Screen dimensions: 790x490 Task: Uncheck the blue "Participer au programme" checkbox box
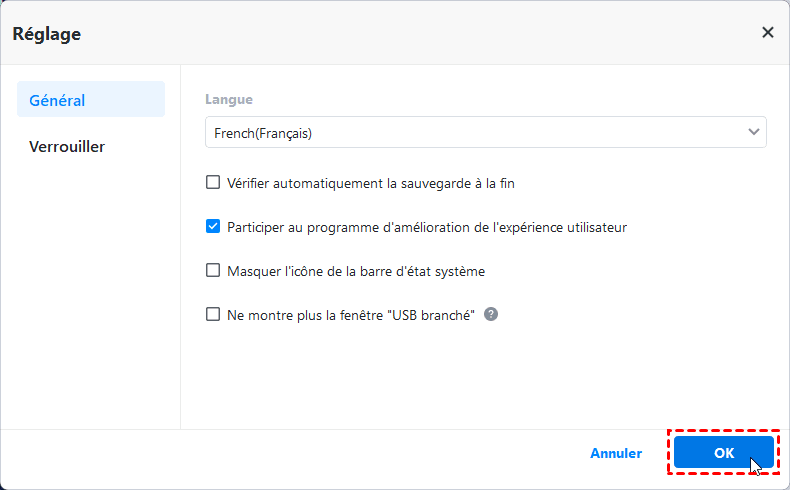213,227
